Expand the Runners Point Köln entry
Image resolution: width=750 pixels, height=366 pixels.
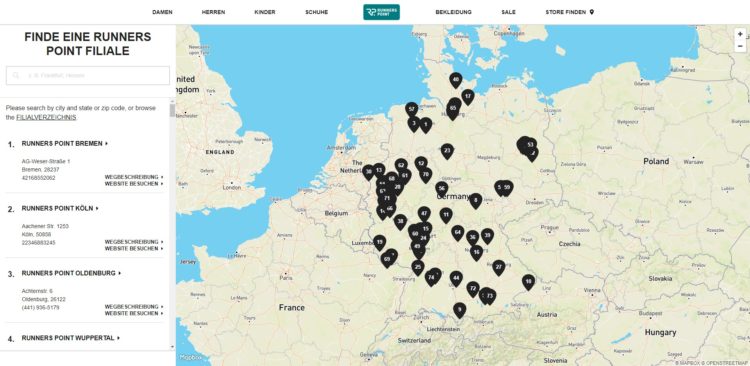tap(60, 208)
